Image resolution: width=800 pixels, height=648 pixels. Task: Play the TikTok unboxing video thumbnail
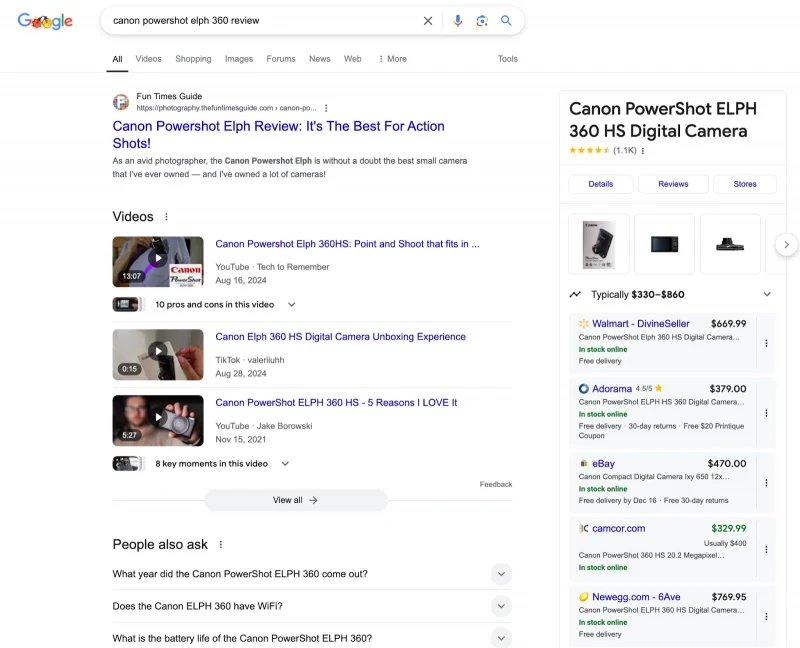tap(158, 355)
